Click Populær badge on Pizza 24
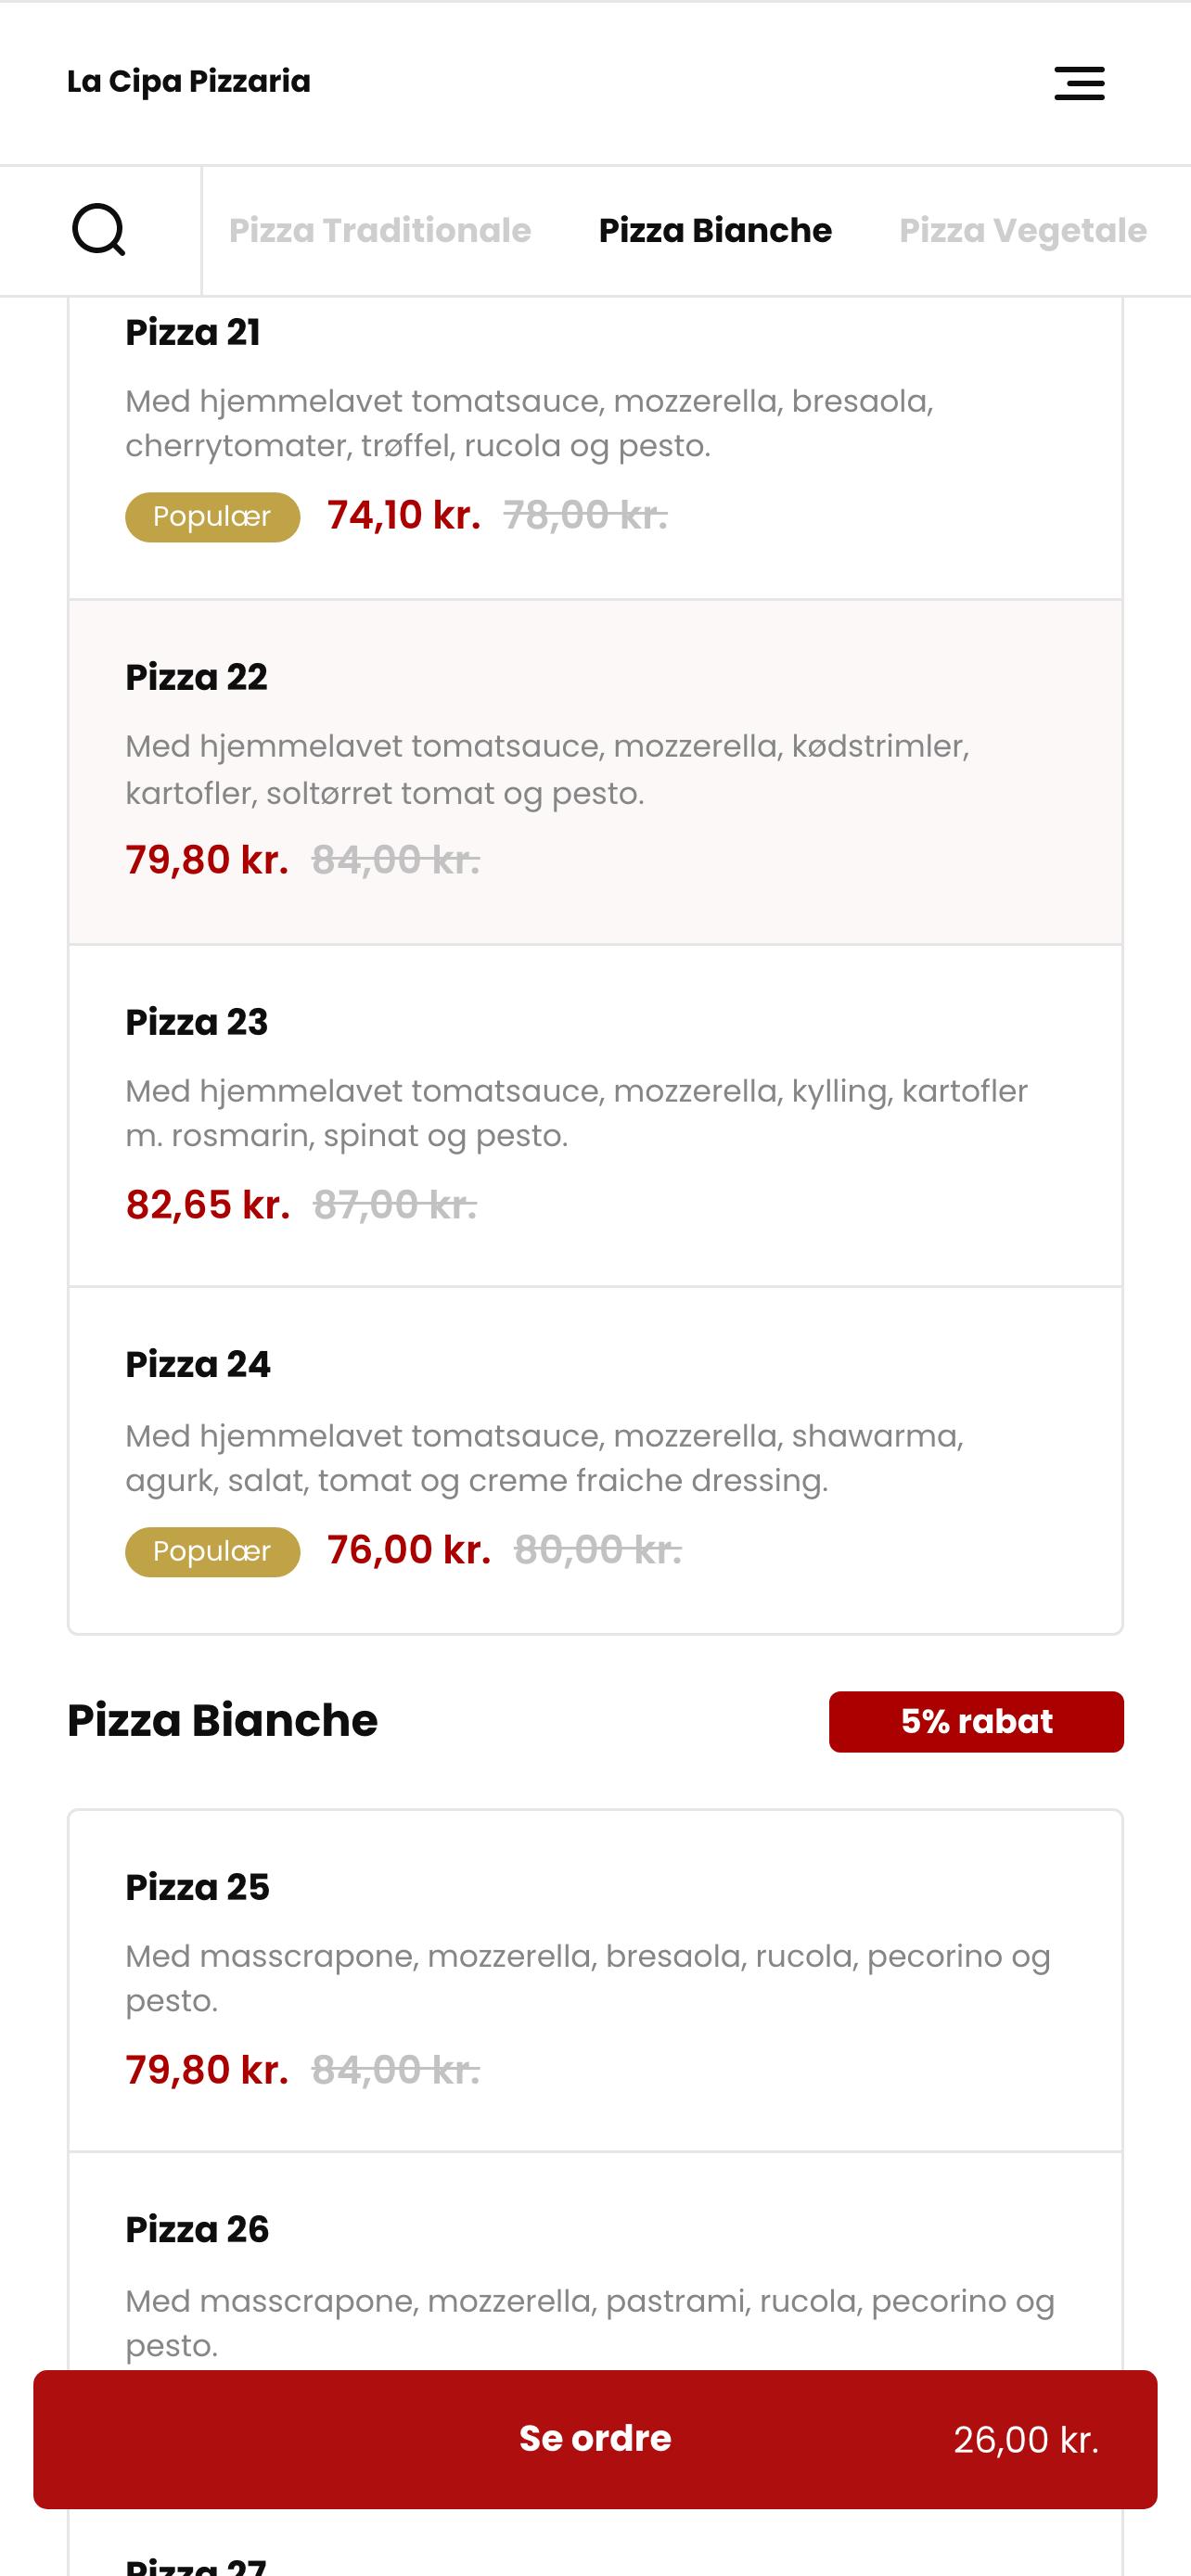The width and height of the screenshot is (1191, 2576). [212, 1552]
